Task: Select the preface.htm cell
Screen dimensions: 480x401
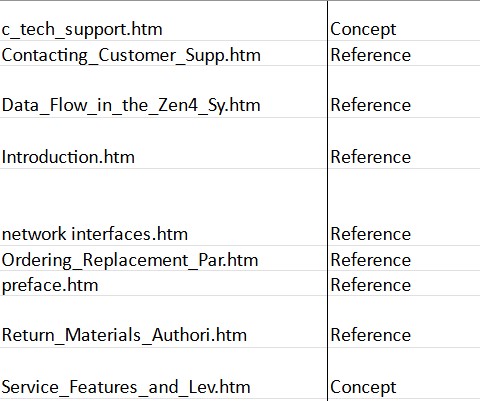Action: [x=163, y=283]
